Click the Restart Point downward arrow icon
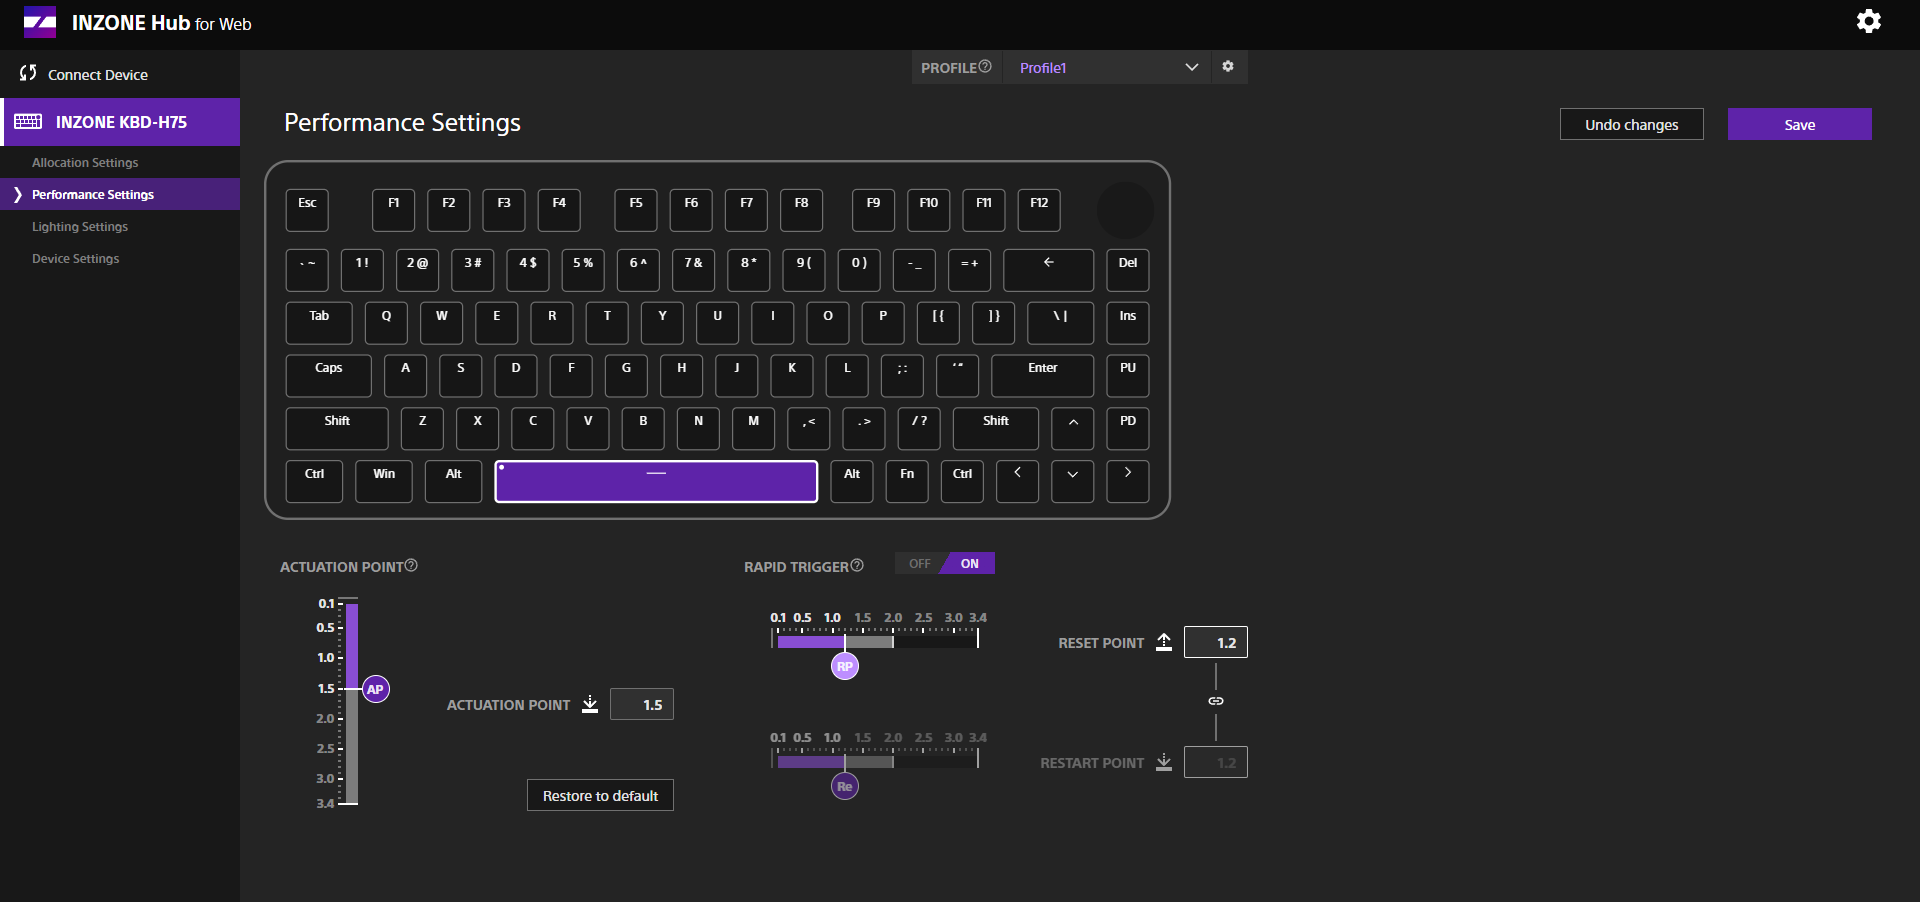 click(x=1164, y=762)
